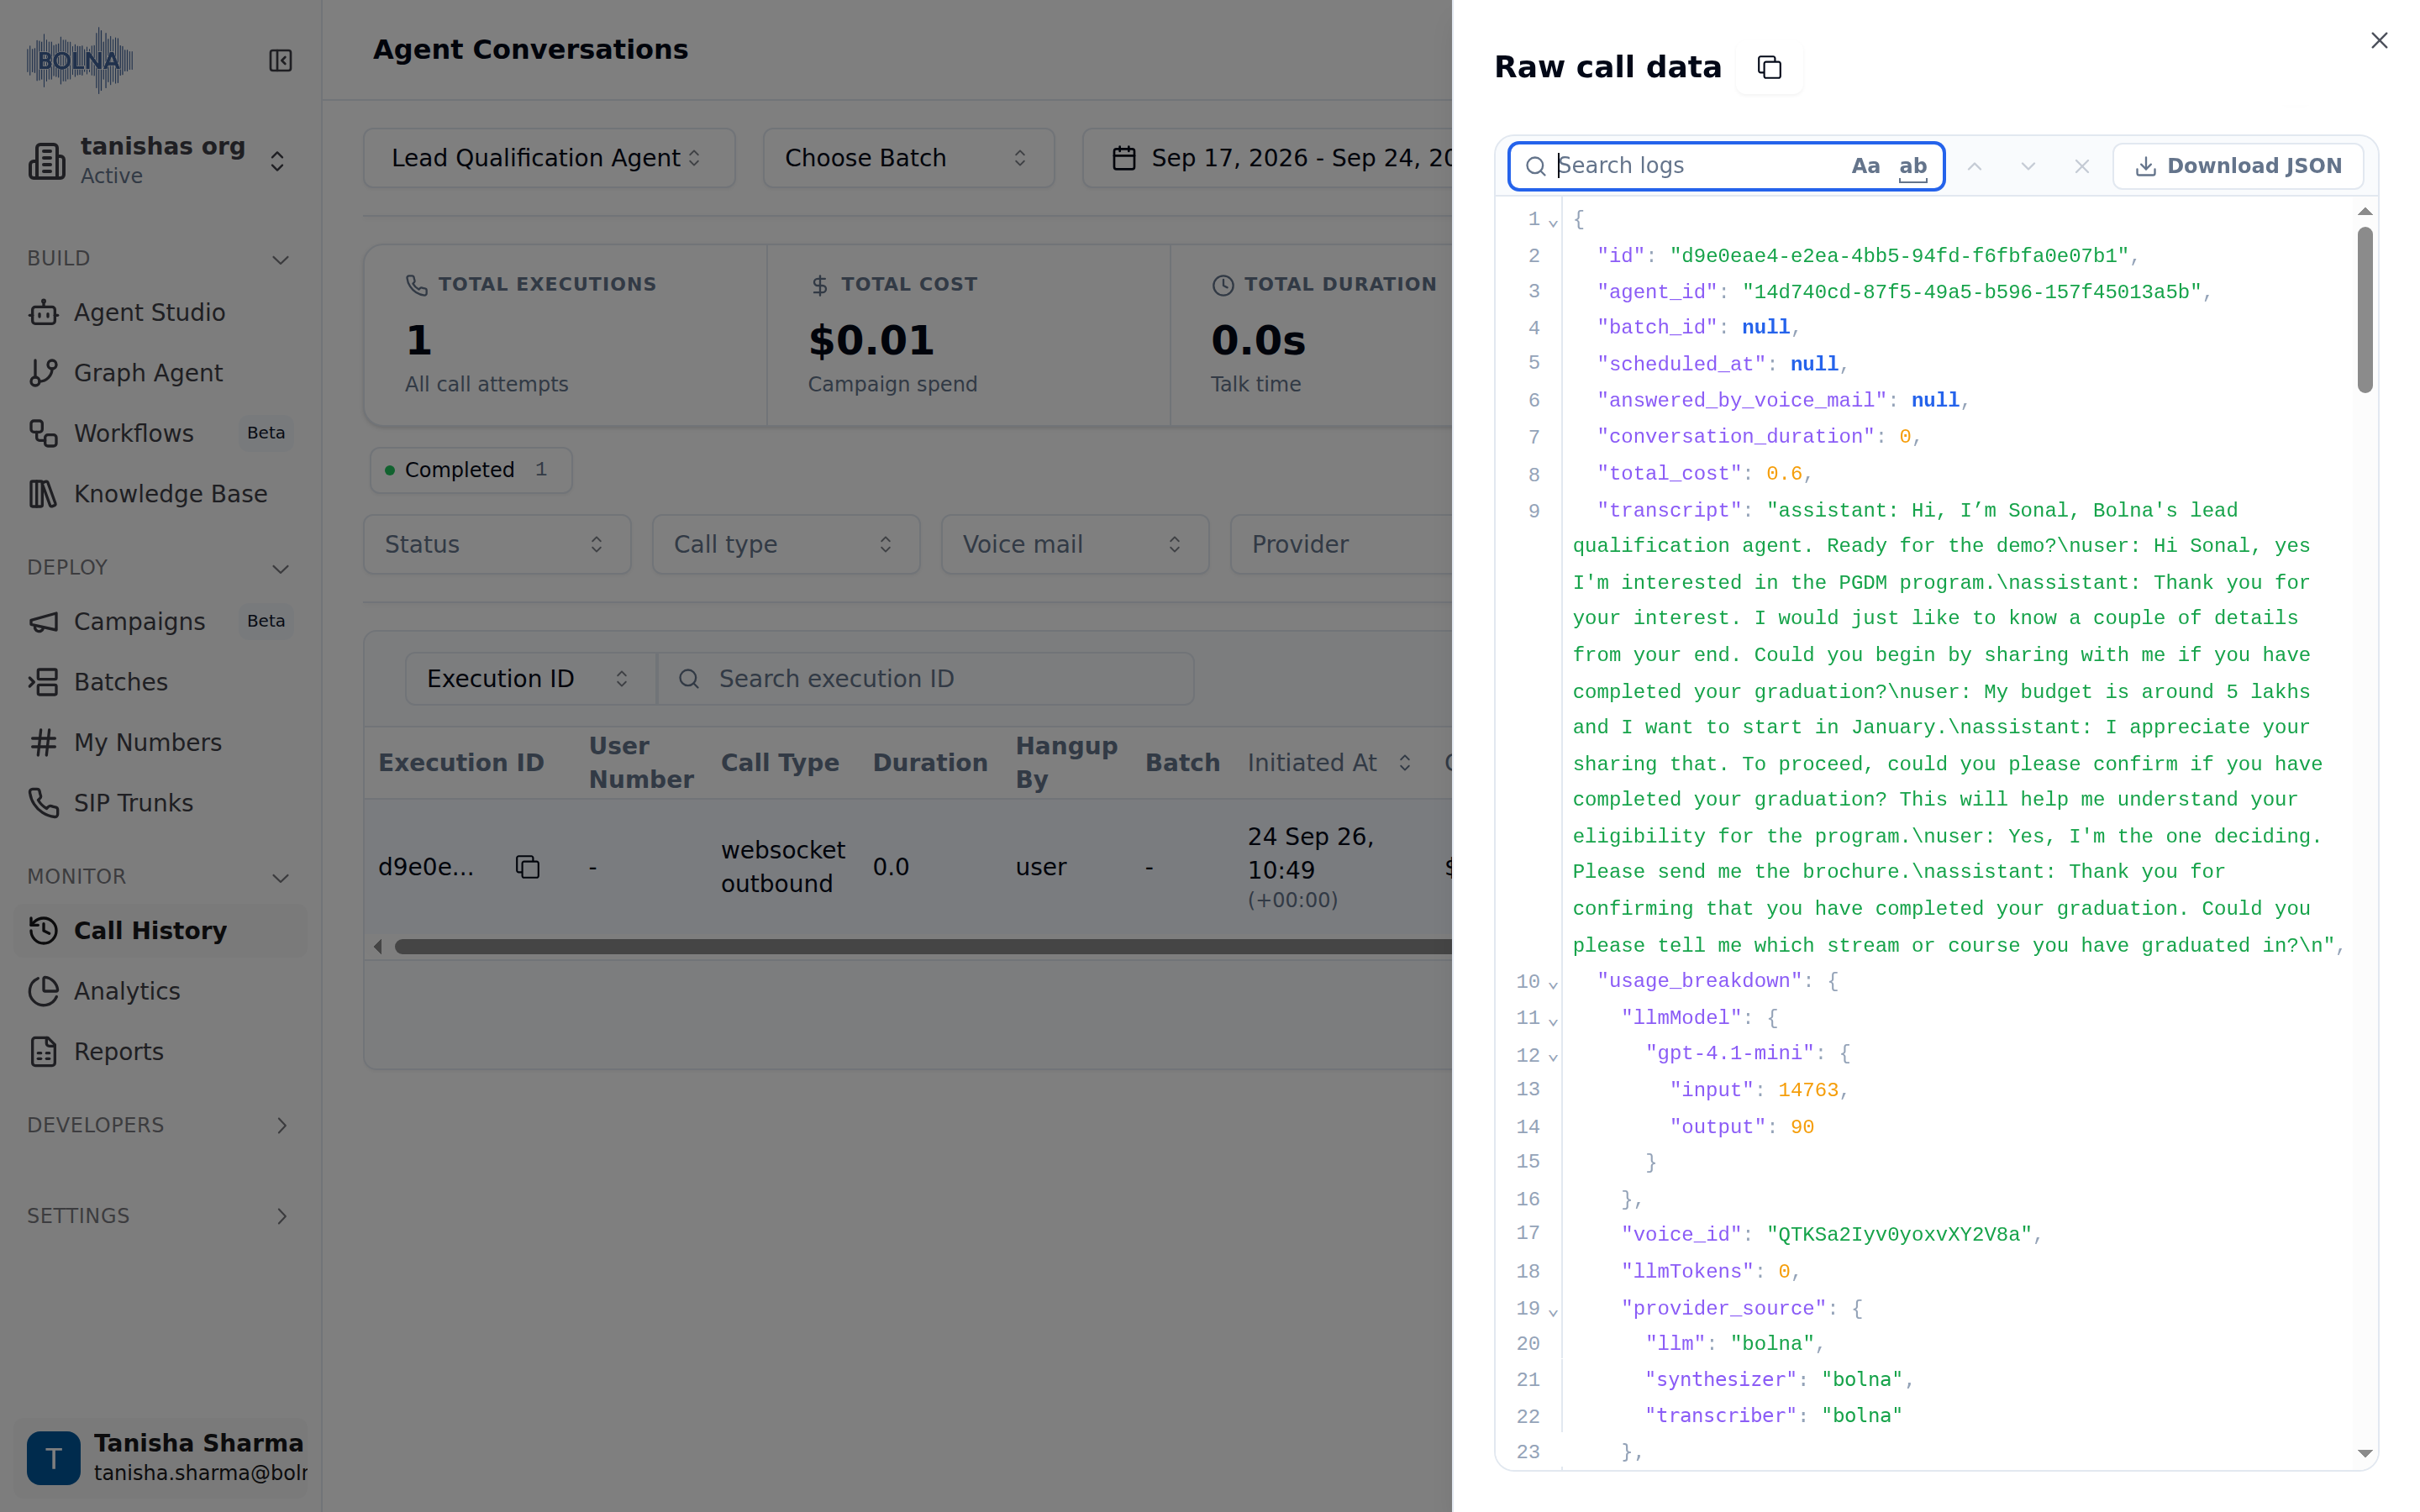Click the Download JSON button

pyautogui.click(x=2237, y=166)
